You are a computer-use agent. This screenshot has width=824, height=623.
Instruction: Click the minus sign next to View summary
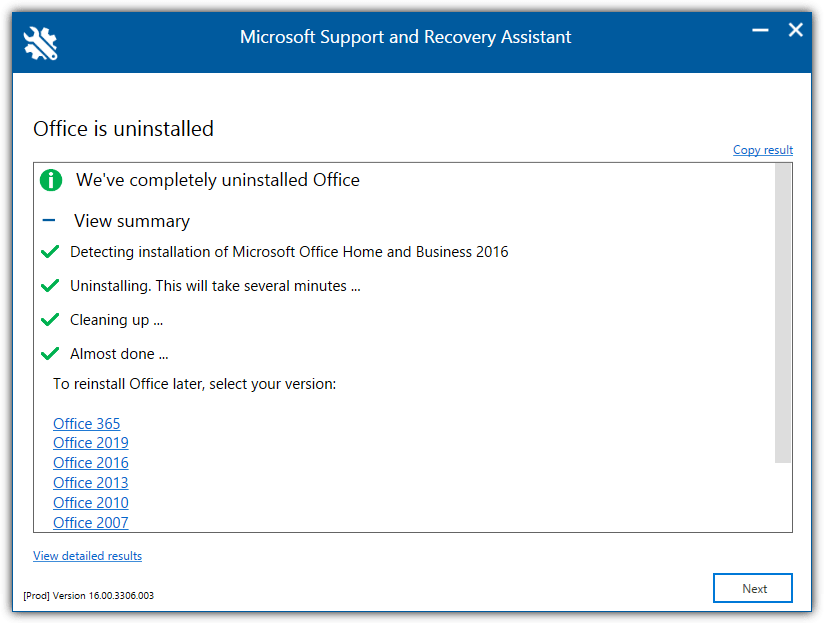tap(49, 220)
